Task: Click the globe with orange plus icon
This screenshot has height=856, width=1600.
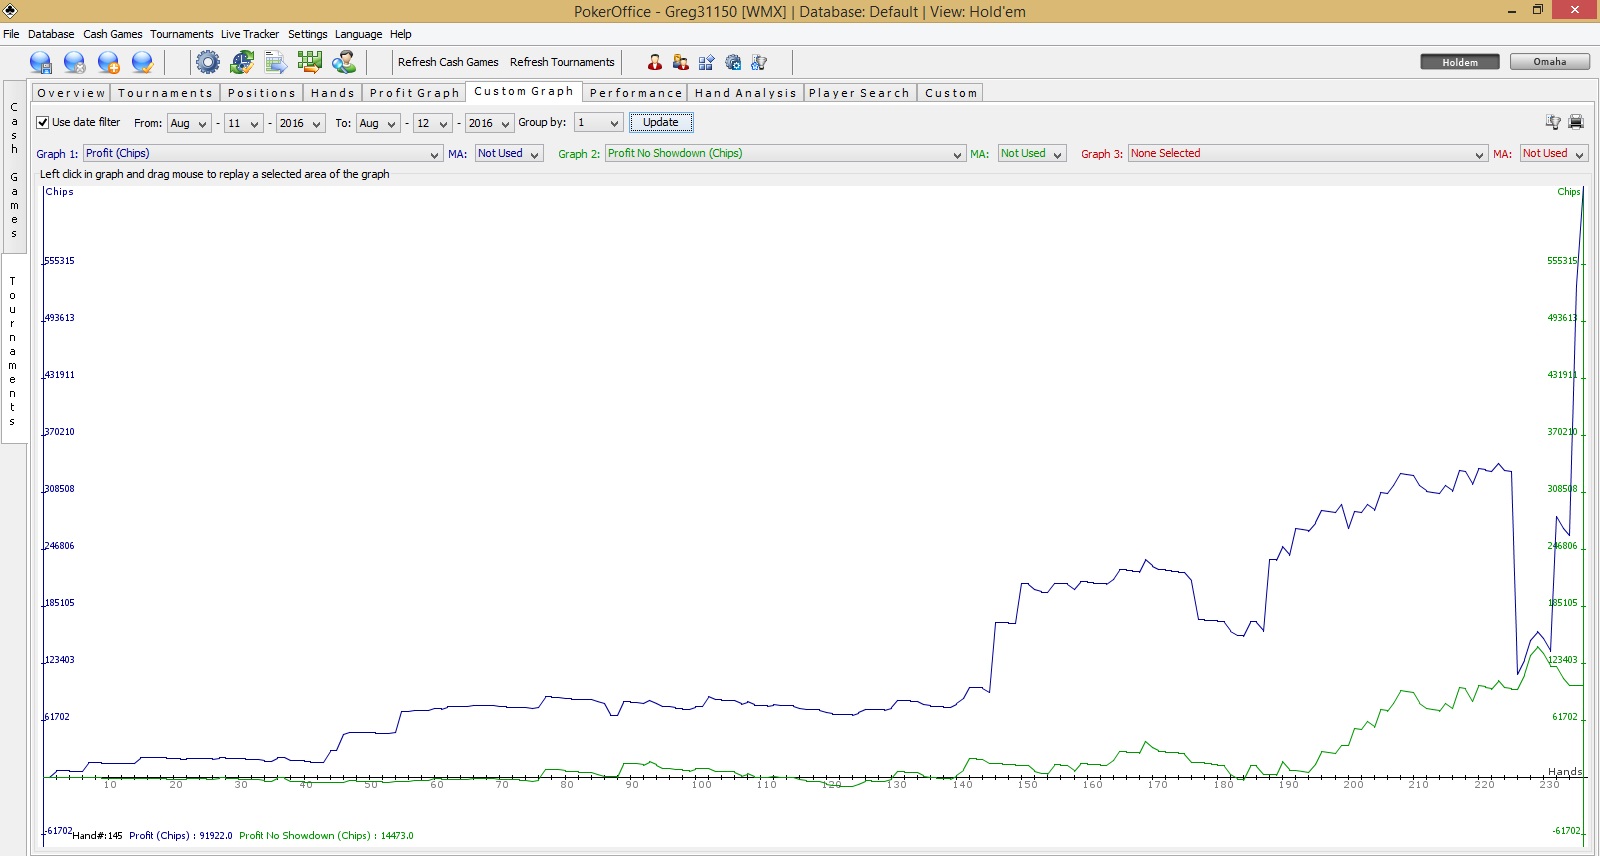Action: 109,62
